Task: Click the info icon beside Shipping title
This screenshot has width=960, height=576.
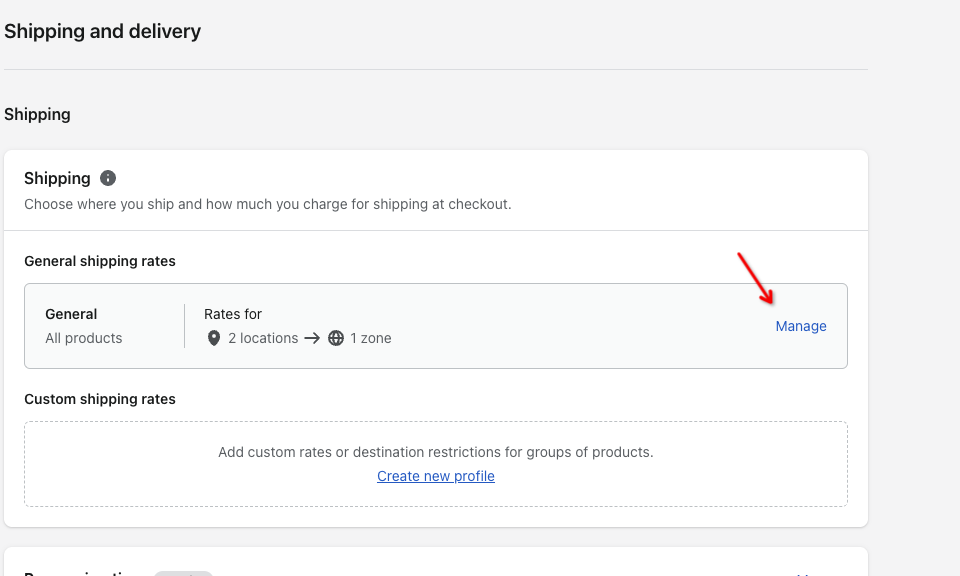Action: tap(108, 178)
